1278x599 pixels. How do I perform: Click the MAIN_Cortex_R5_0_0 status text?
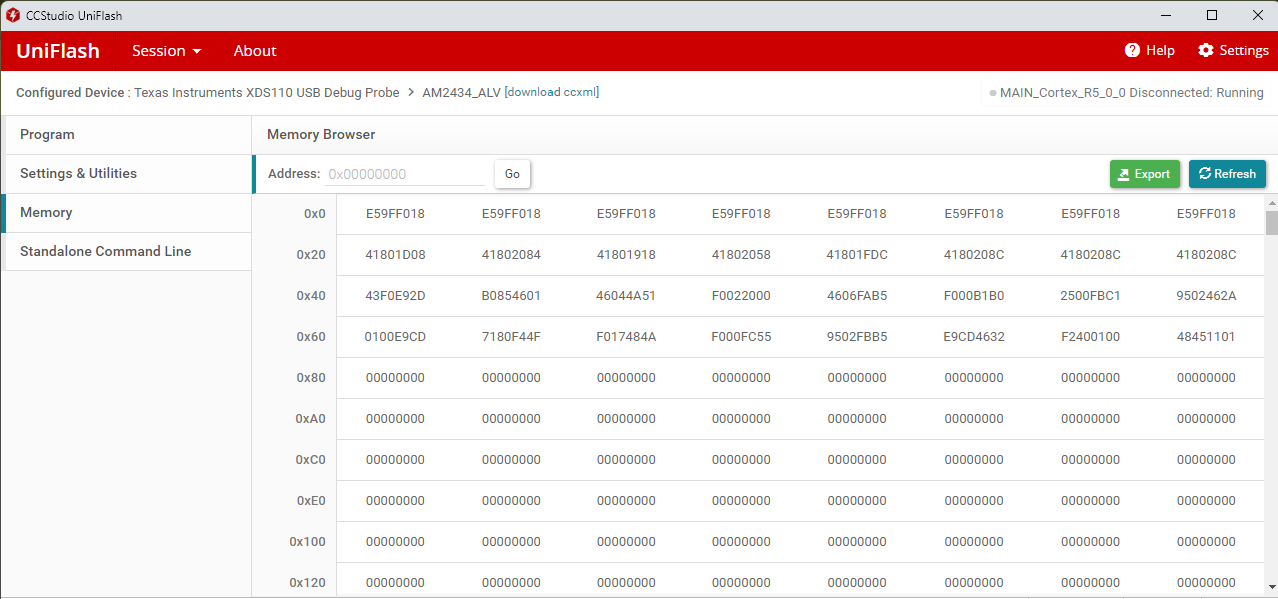click(x=1132, y=92)
